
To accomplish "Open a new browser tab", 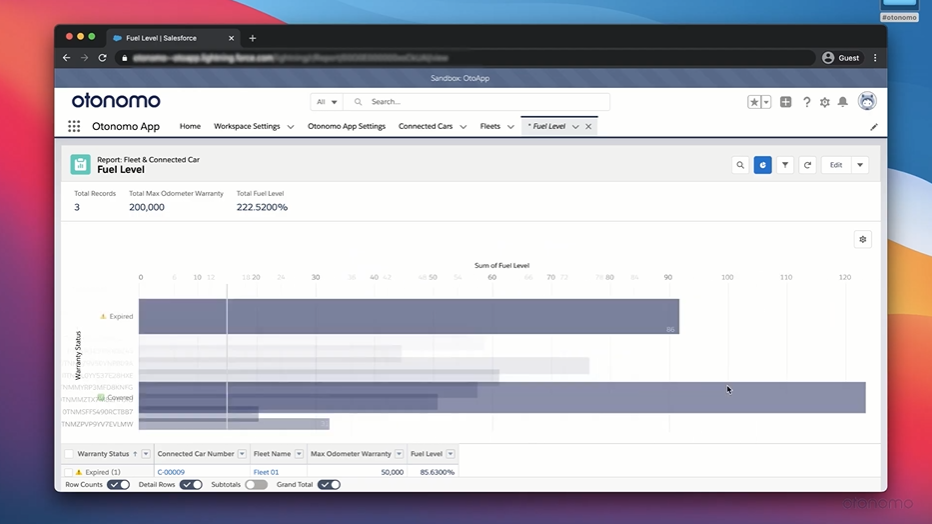I will point(253,38).
